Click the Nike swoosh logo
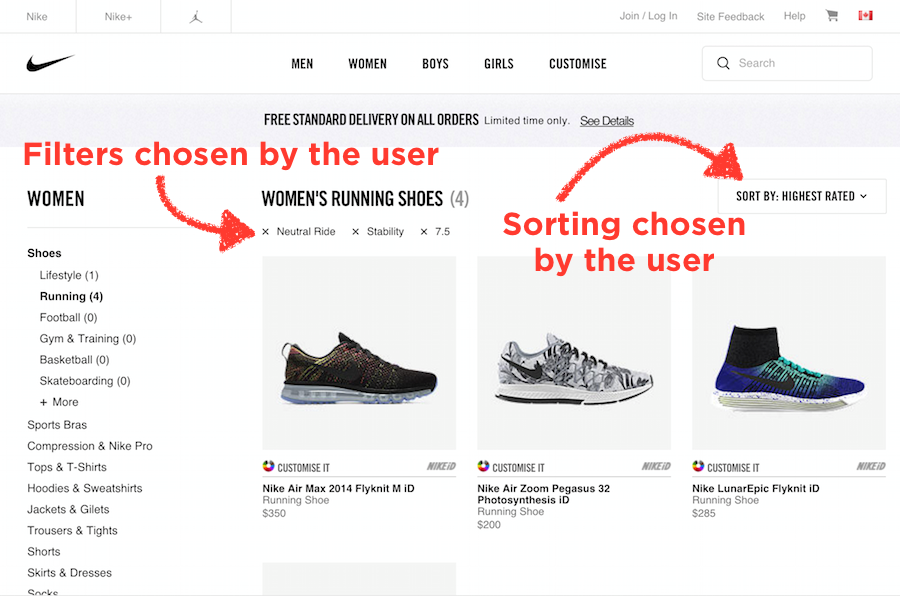 50,64
